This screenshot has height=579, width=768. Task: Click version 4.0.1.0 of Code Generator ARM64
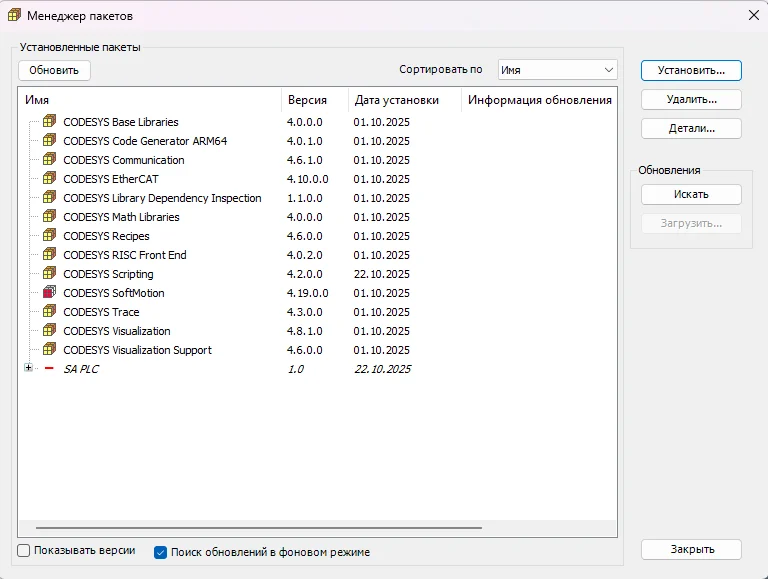click(305, 141)
